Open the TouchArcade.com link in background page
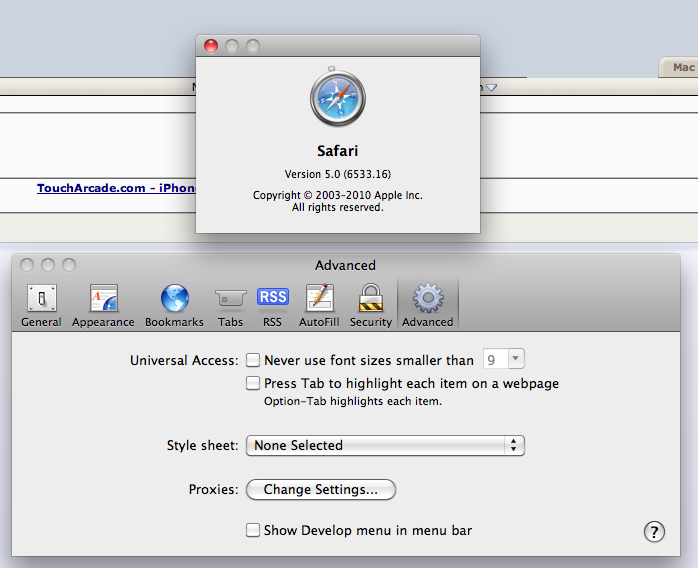The height and width of the screenshot is (568, 698). click(x=116, y=188)
